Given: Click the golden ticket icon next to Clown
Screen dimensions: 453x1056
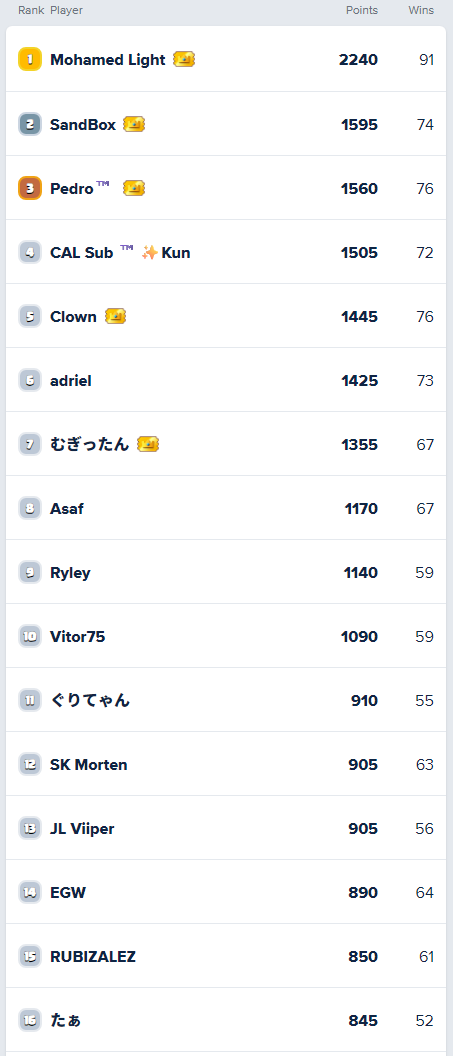Looking at the screenshot, I should pos(115,316).
